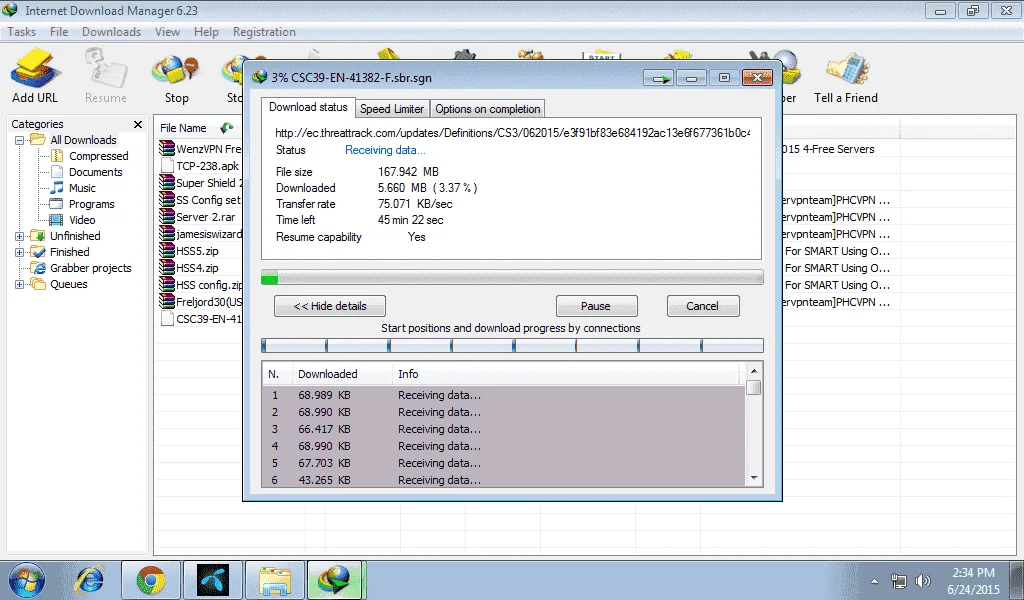Click the Resume toolbar icon
The image size is (1024, 600).
click(x=105, y=75)
